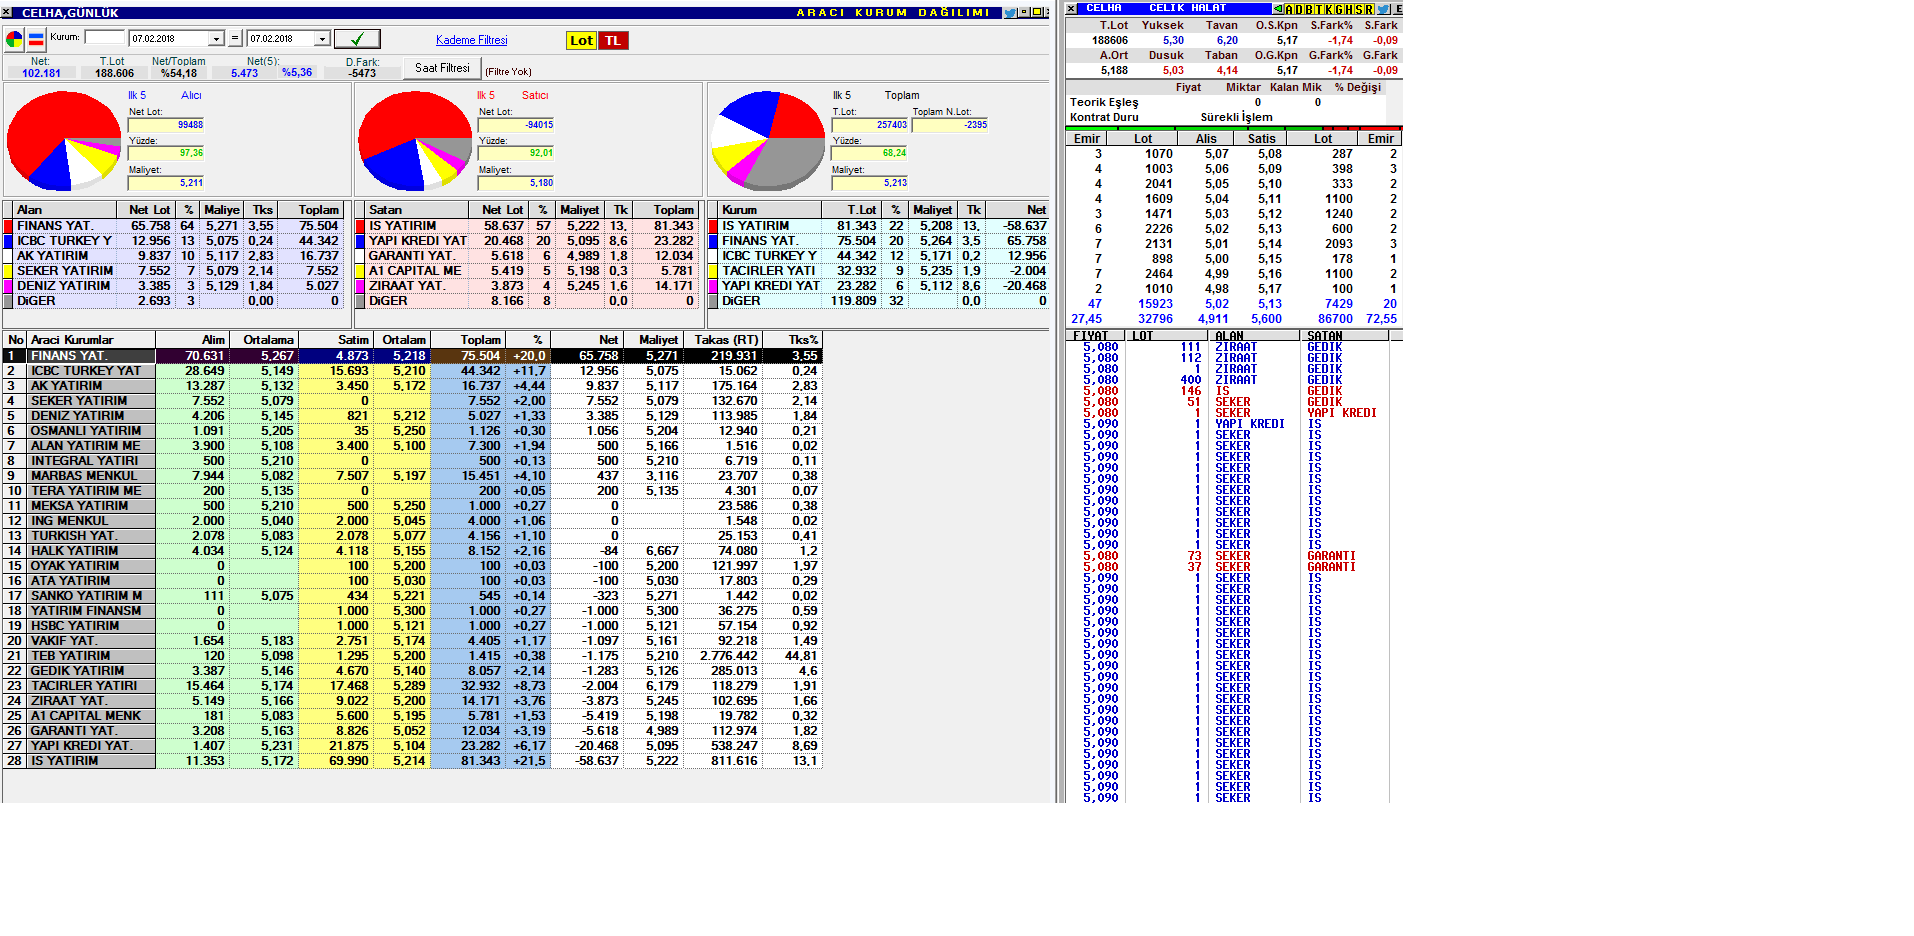
Task: Click the green checkmark apply button
Action: coord(356,39)
